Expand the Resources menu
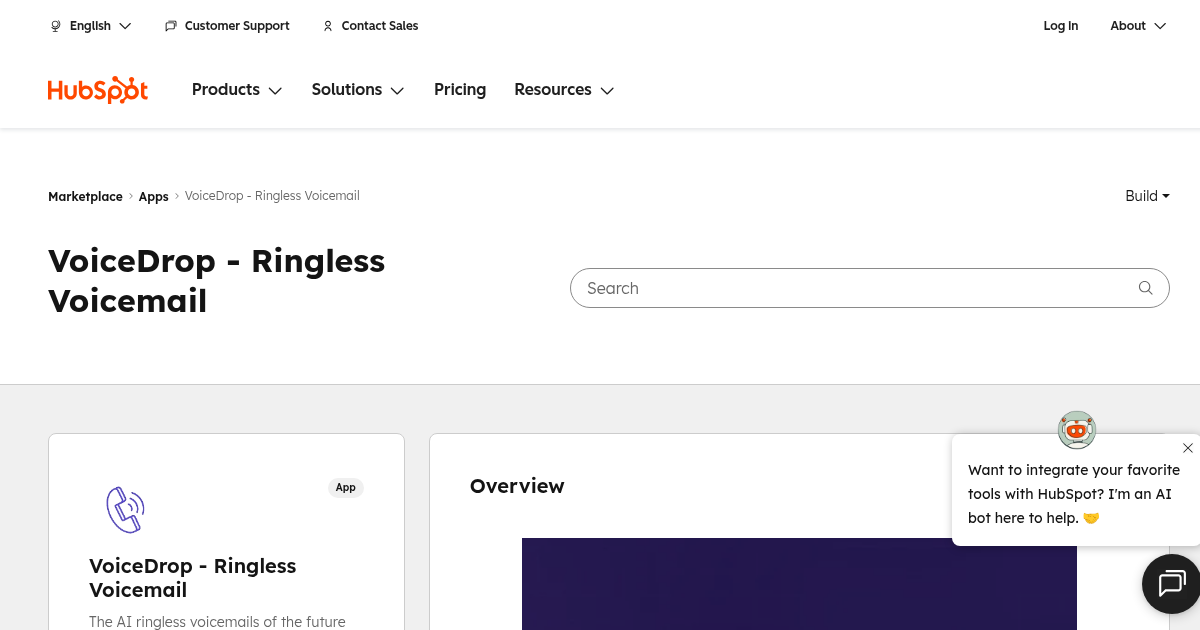Viewport: 1200px width, 630px height. pos(564,90)
